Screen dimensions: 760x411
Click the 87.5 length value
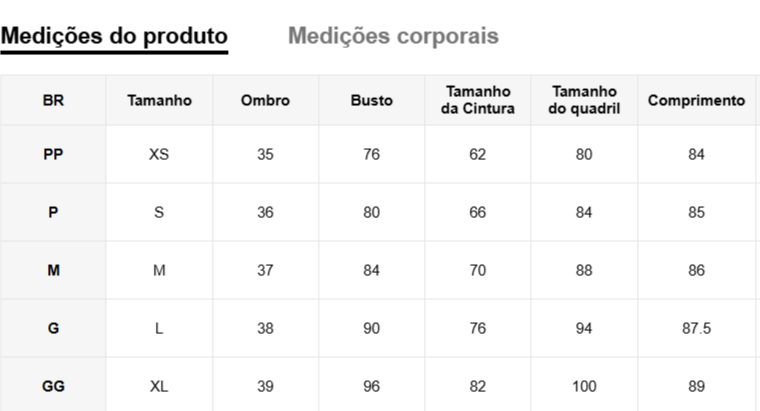(x=696, y=328)
